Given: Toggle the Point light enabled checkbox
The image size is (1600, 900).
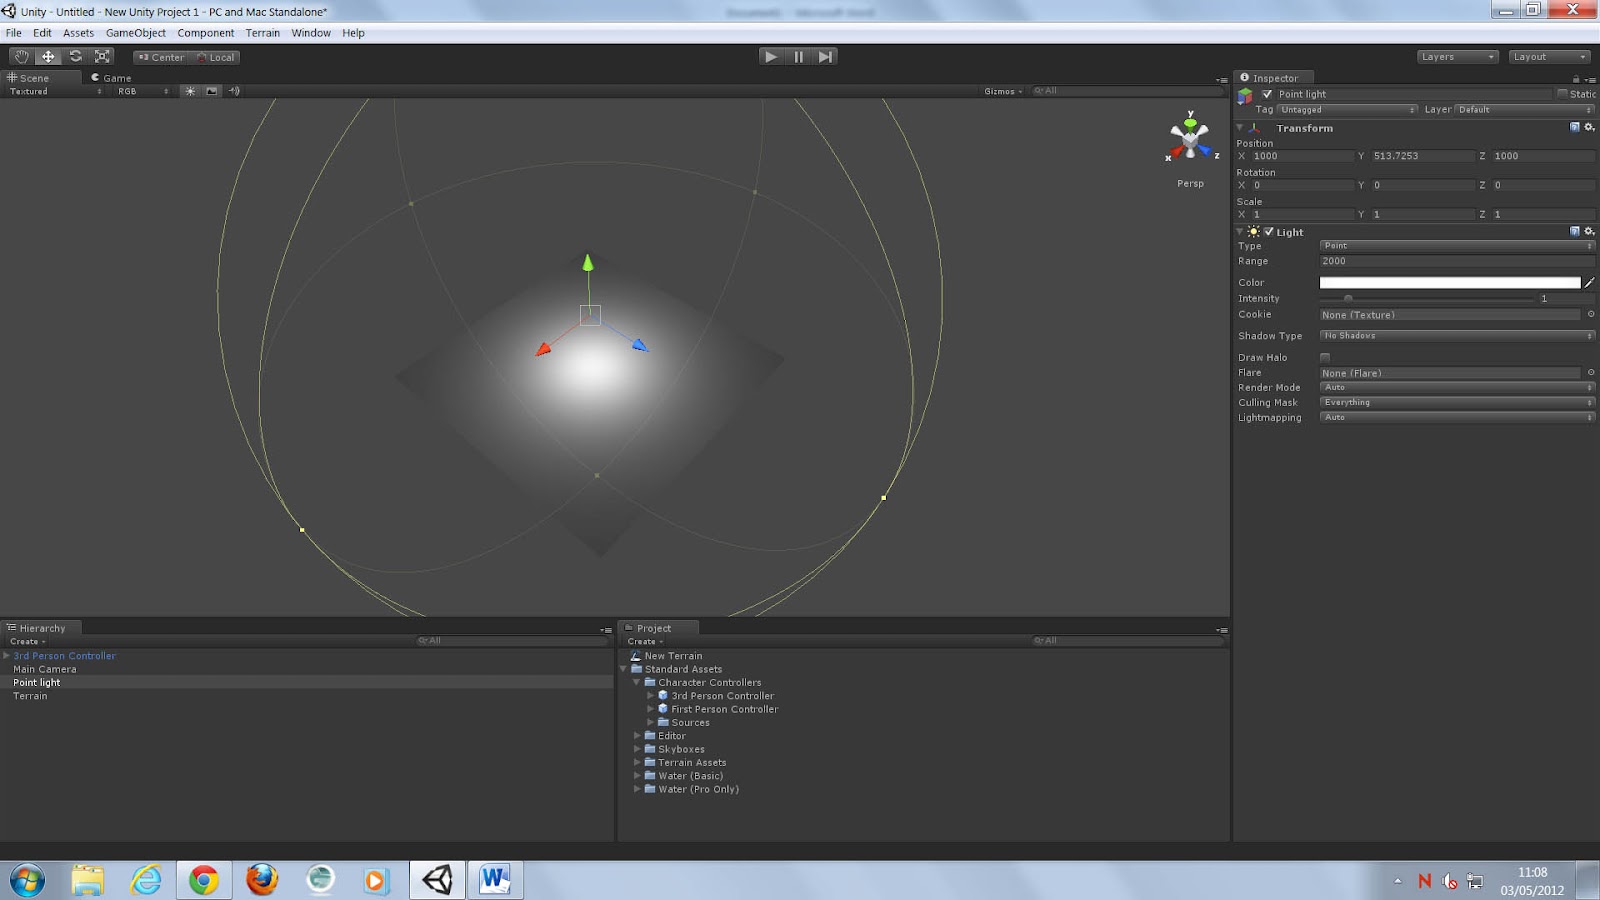Looking at the screenshot, I should 1267,93.
